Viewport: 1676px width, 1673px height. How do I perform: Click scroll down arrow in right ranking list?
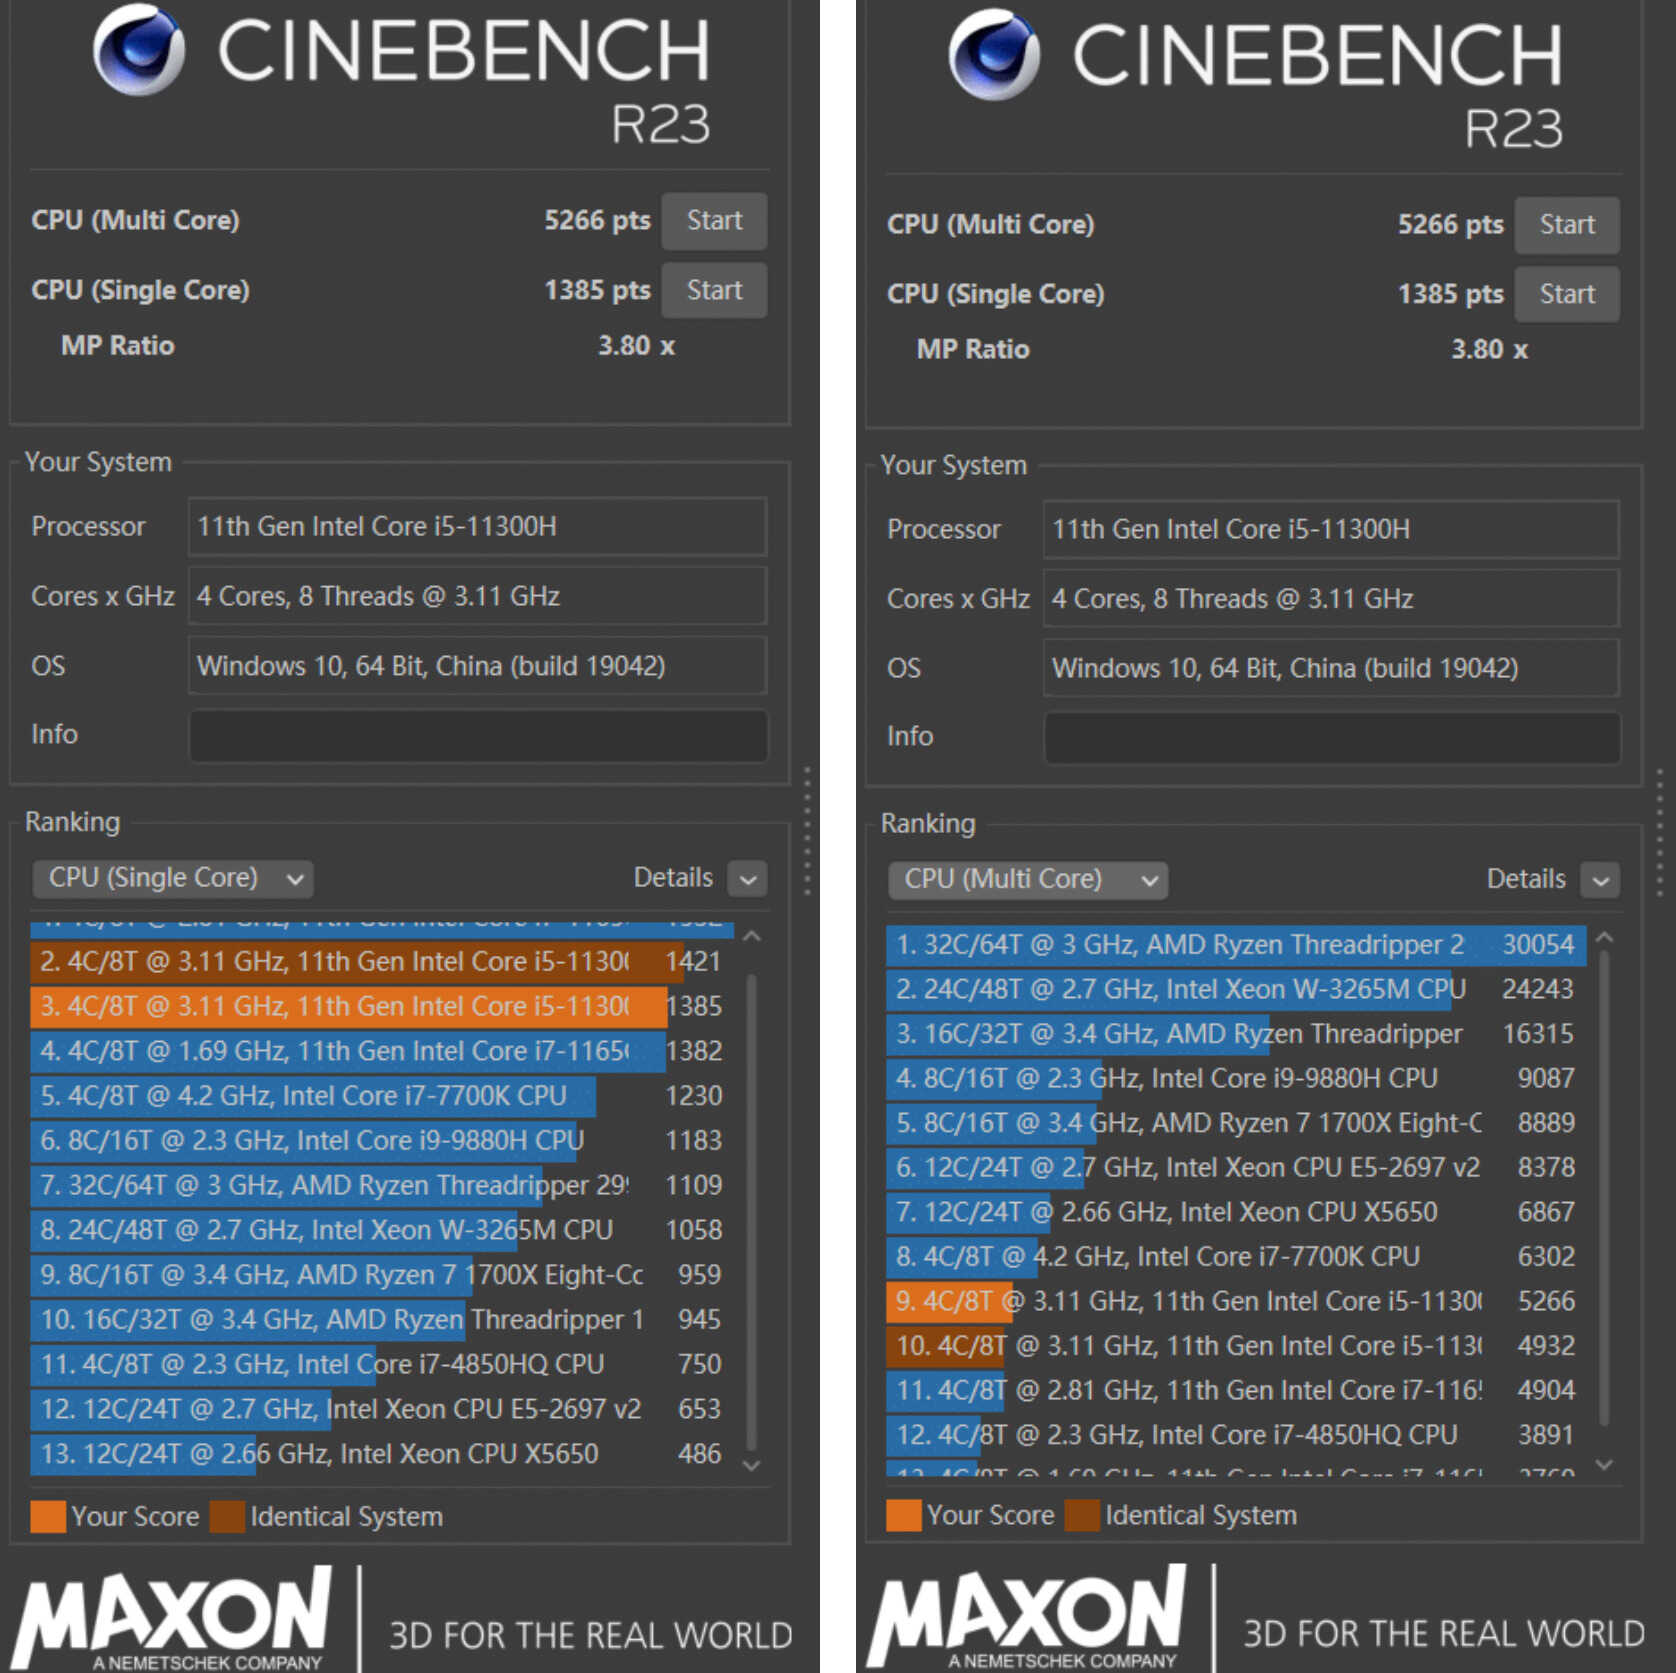1605,1464
